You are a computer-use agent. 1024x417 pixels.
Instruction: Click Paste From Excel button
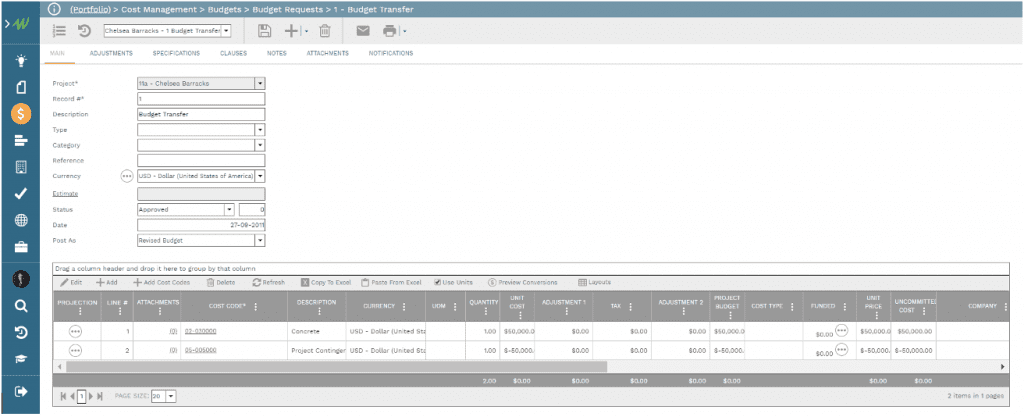391,283
